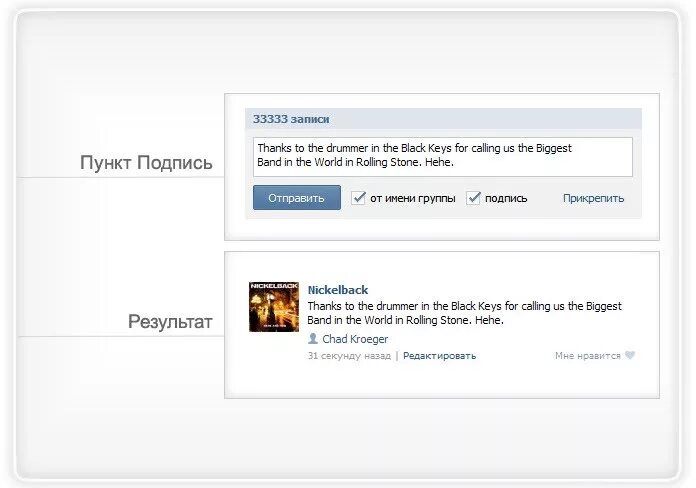Image resolution: width=696 pixels, height=488 pixels.
Task: Focus the post text input field
Action: point(443,157)
